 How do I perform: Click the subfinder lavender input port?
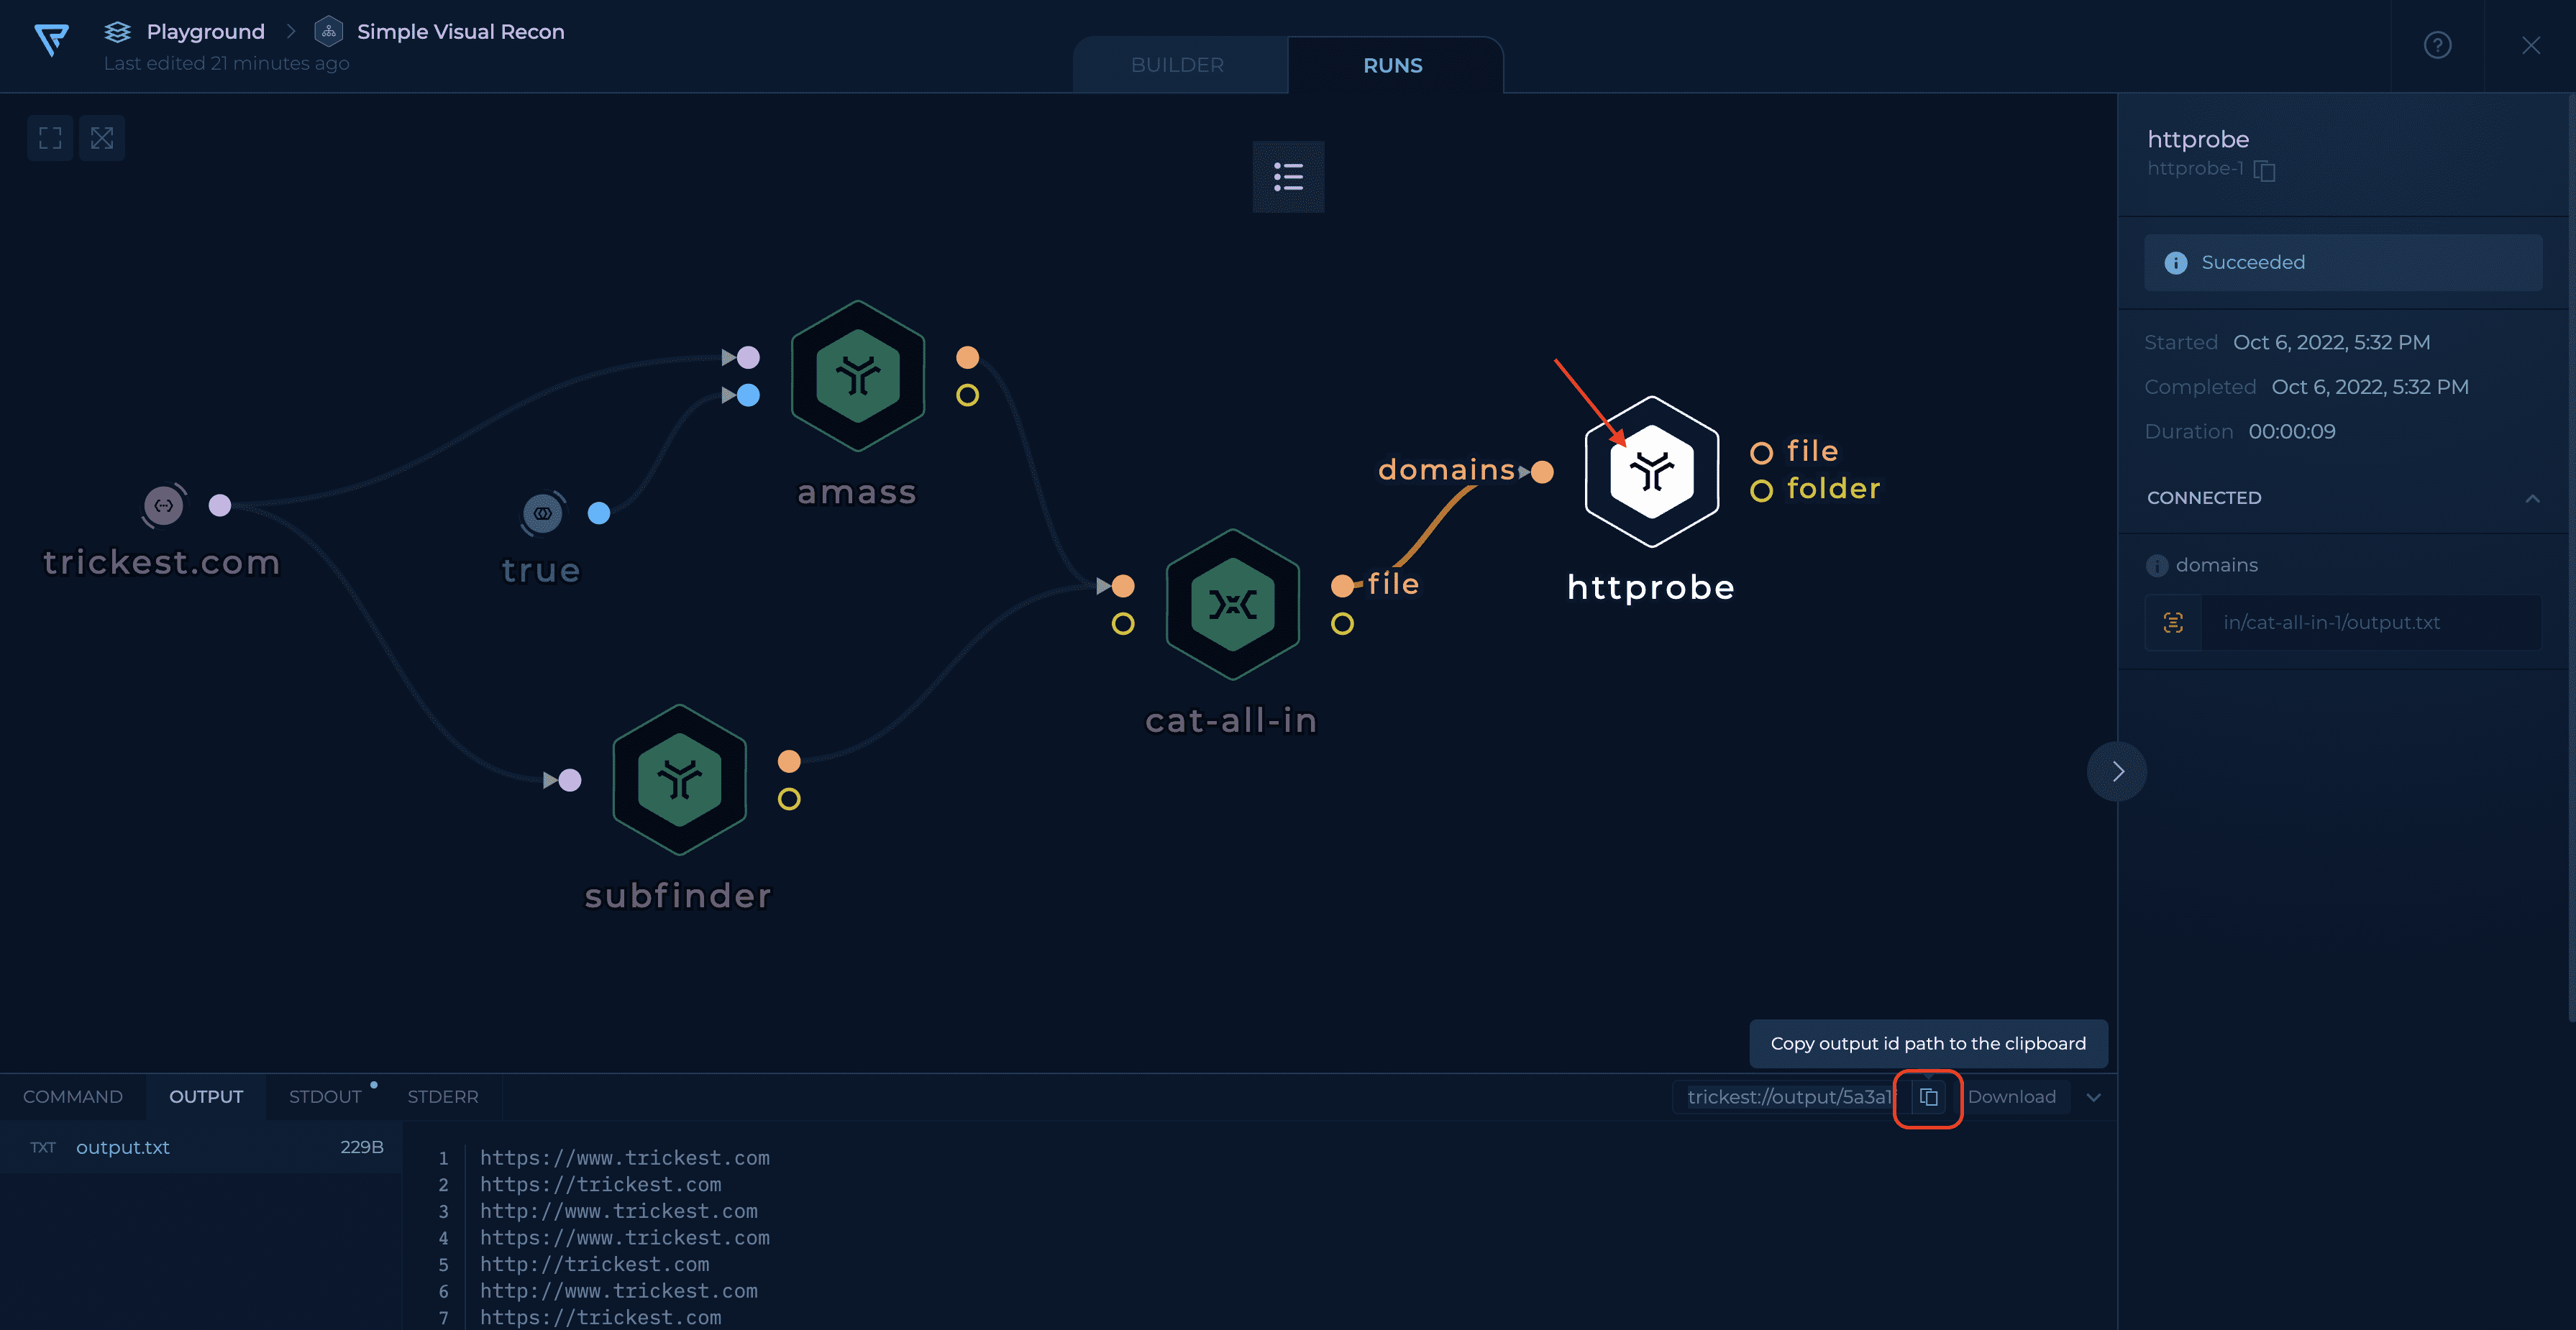(x=570, y=780)
